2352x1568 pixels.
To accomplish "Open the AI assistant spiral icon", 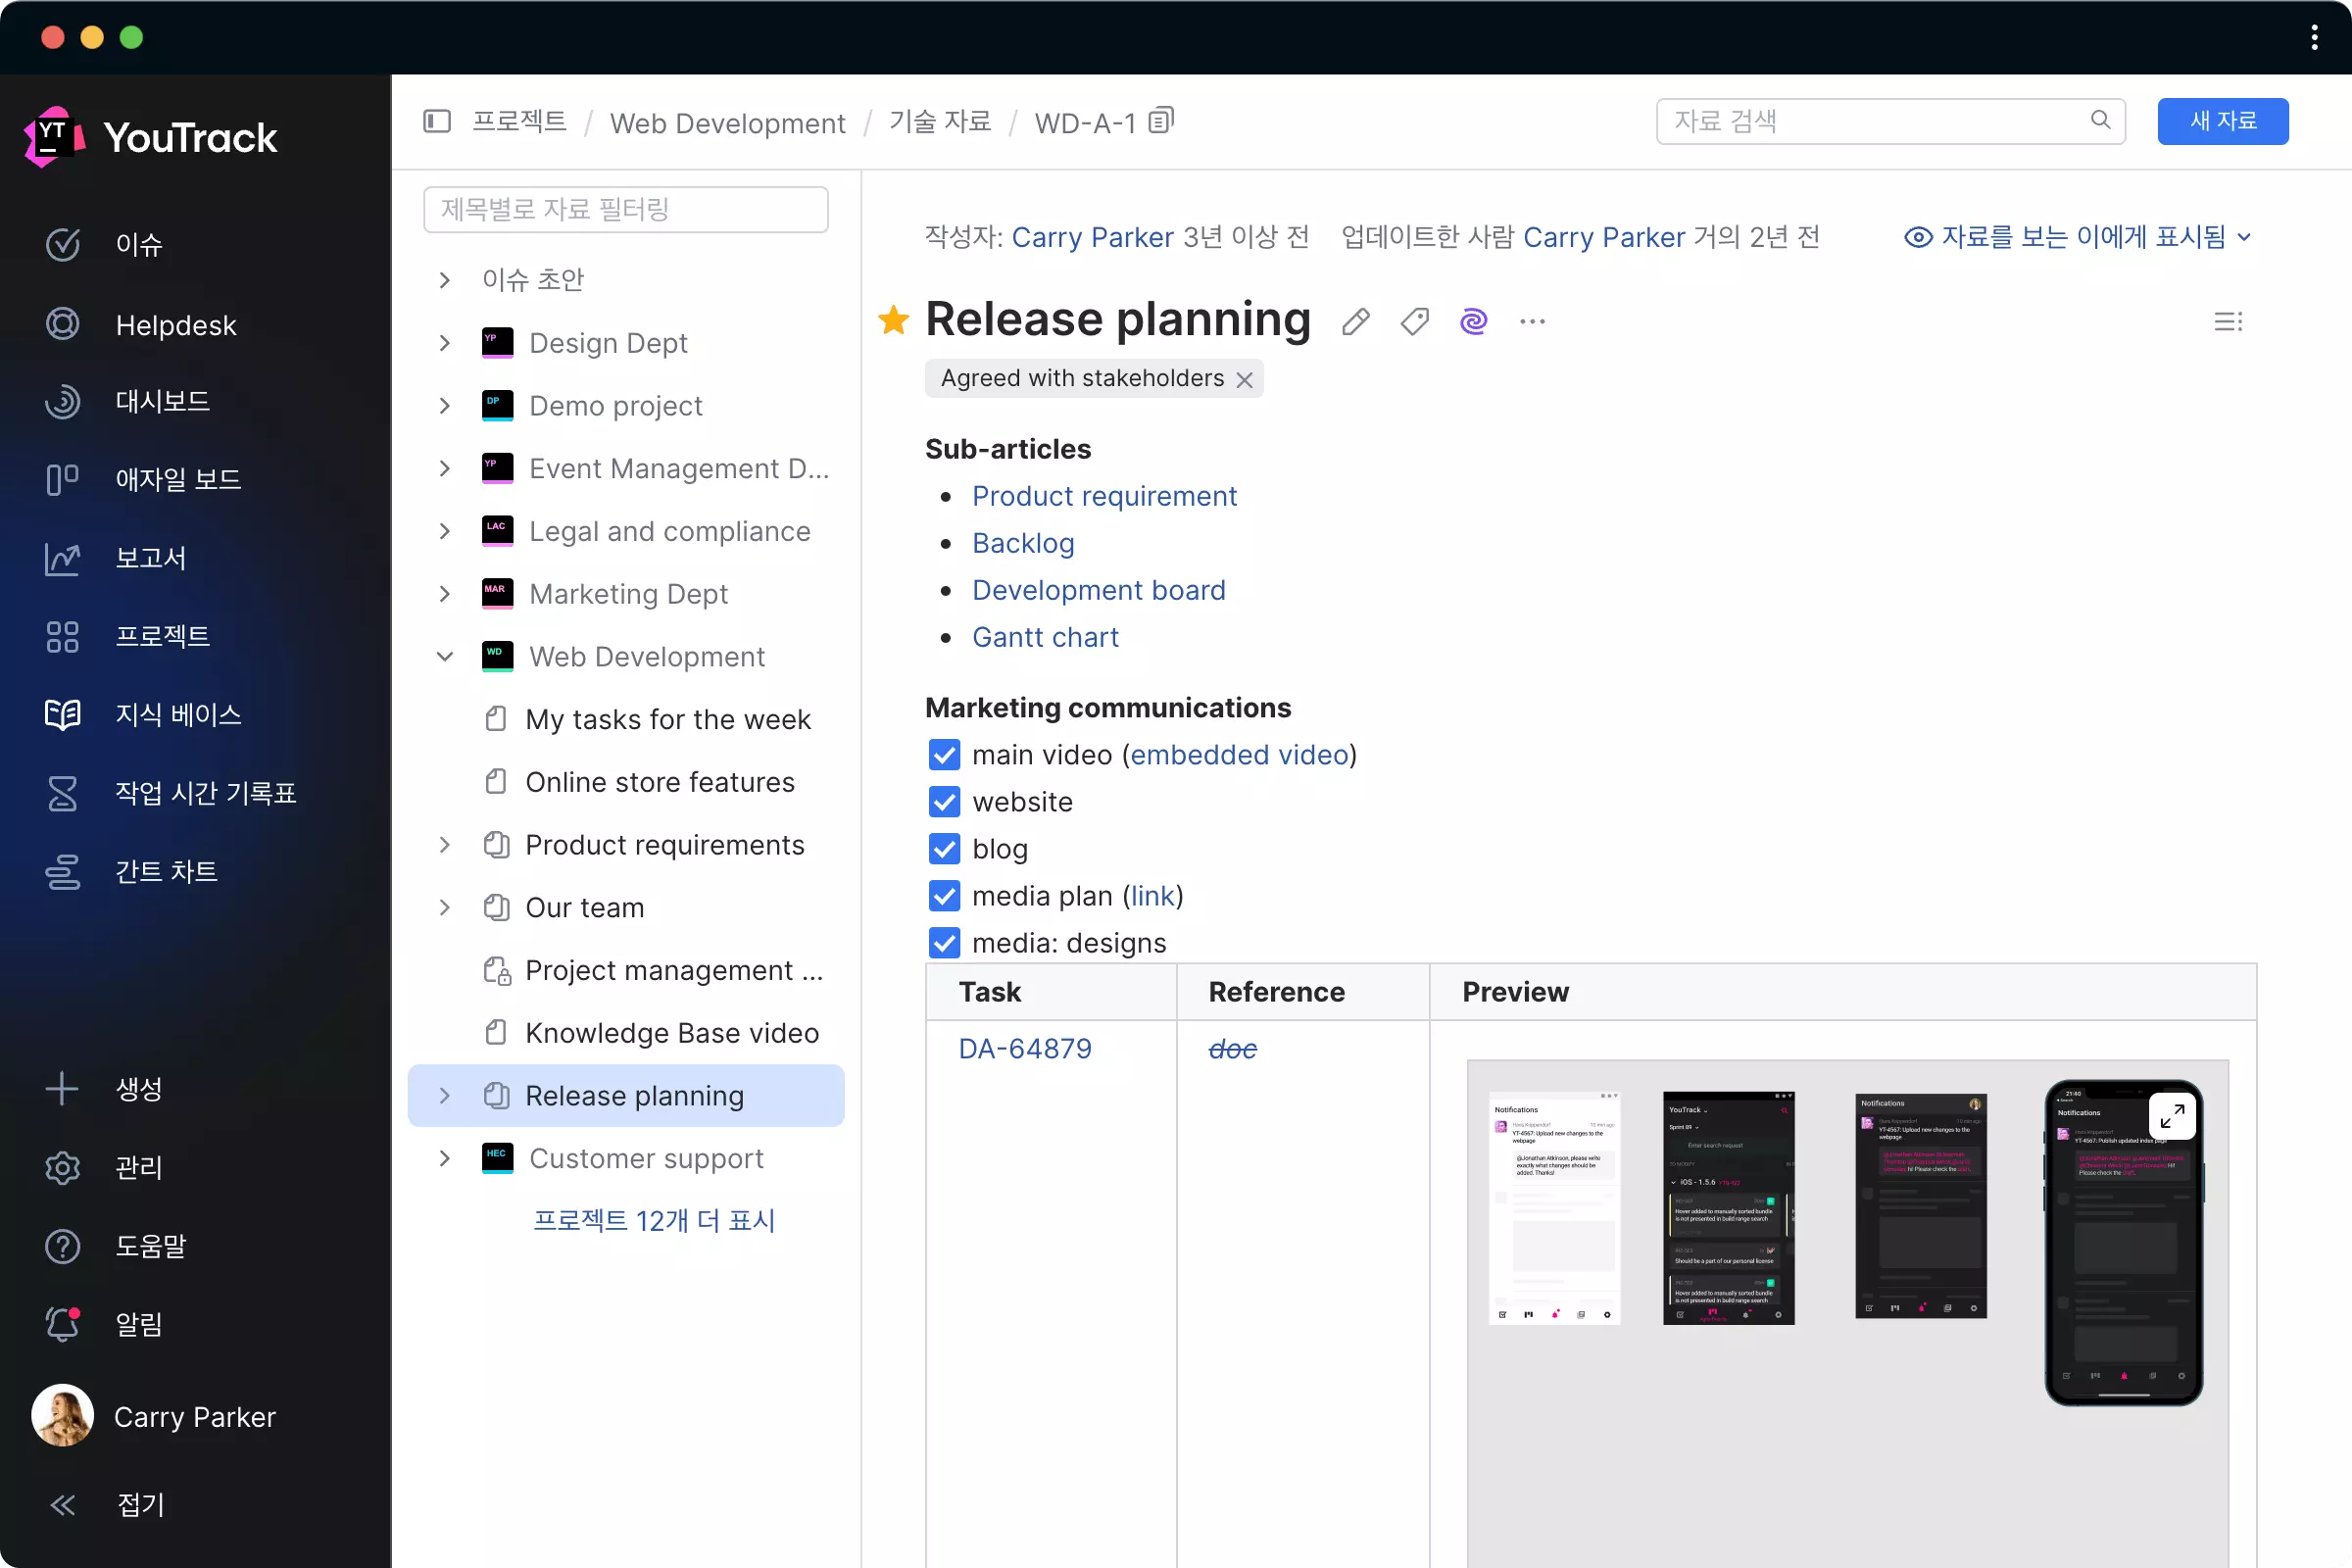I will coord(1473,322).
